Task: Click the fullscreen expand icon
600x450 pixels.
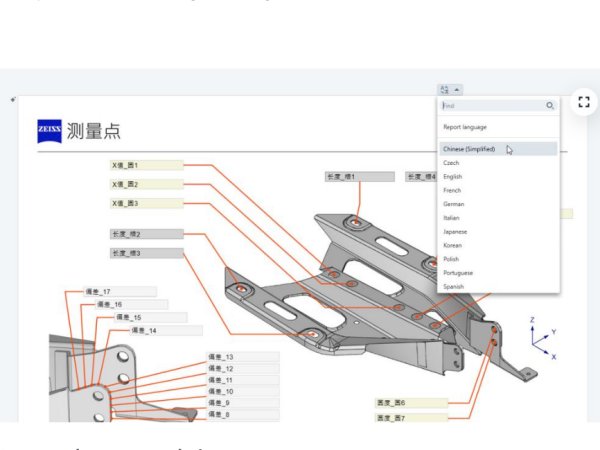Action: [x=584, y=102]
